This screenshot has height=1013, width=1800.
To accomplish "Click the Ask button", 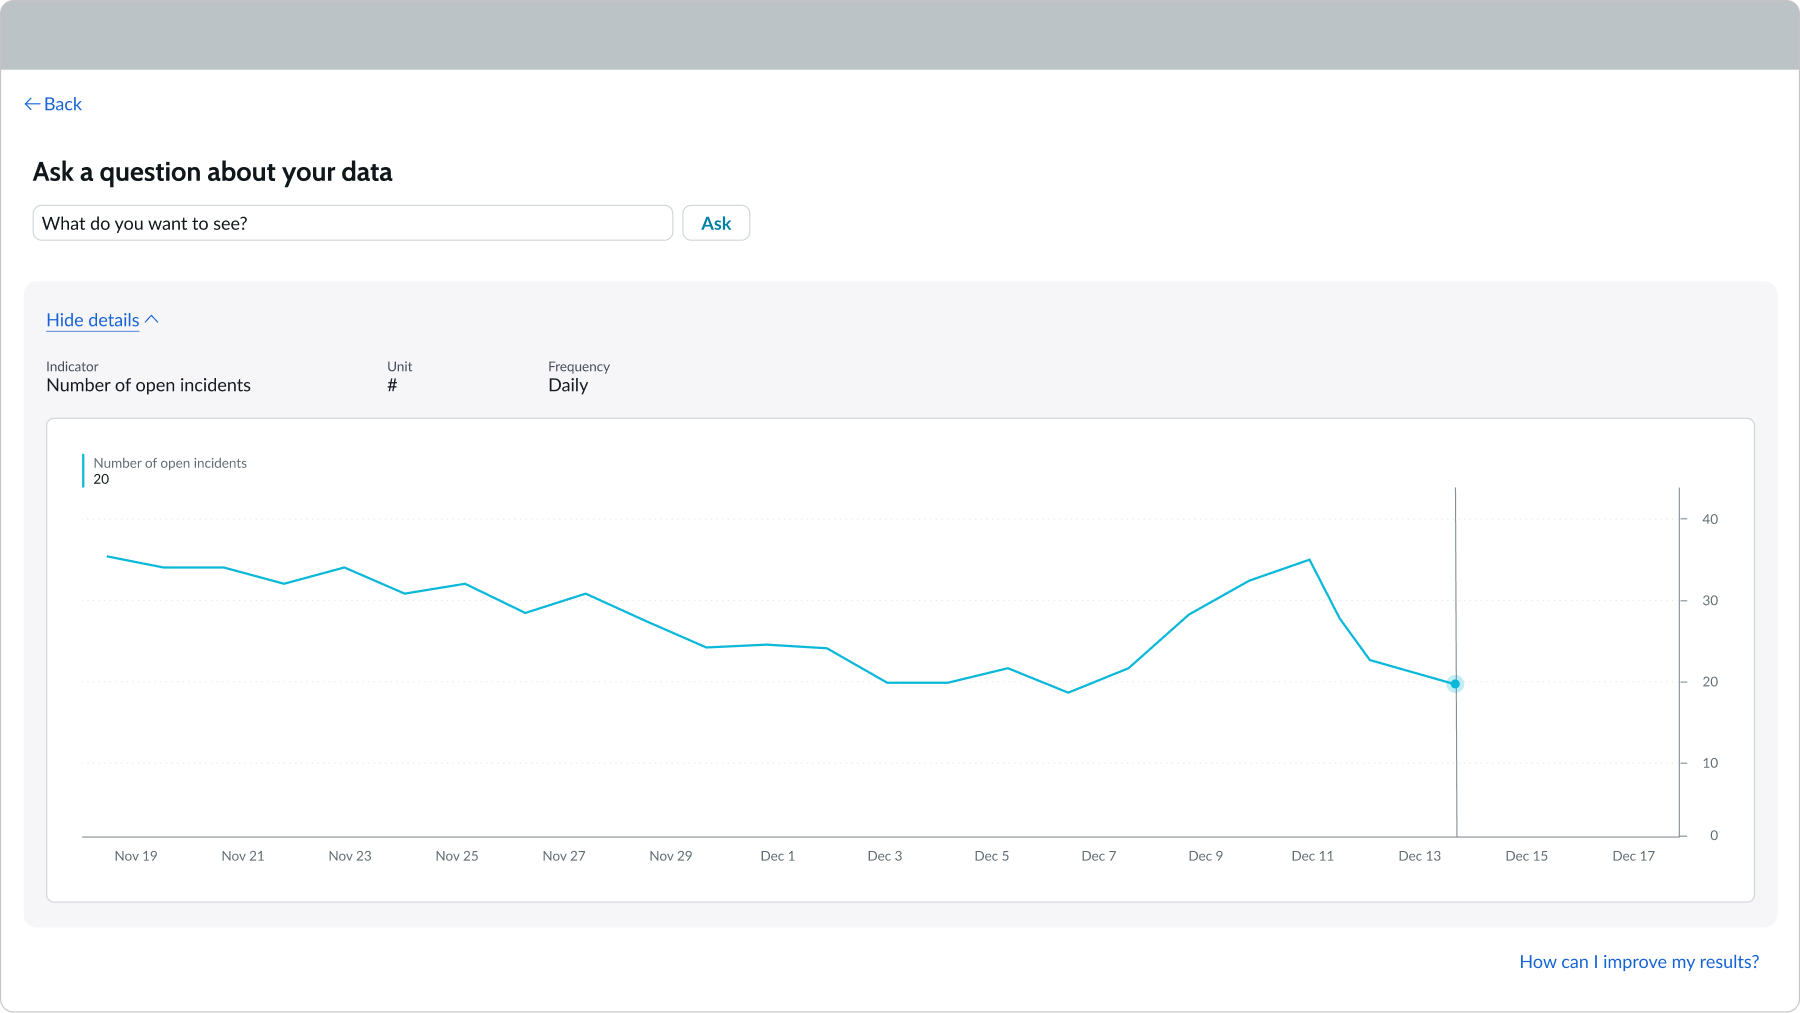I will click(x=716, y=223).
